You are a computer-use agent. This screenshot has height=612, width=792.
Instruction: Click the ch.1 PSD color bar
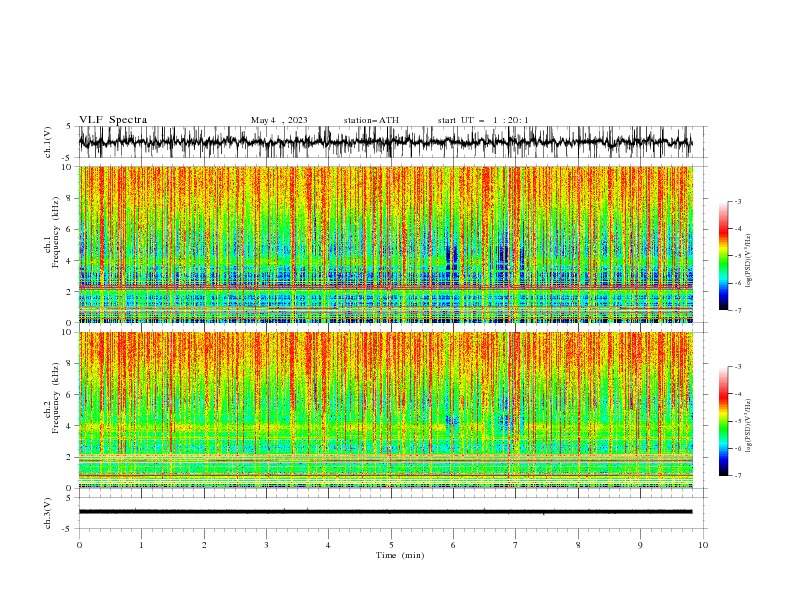(x=724, y=256)
